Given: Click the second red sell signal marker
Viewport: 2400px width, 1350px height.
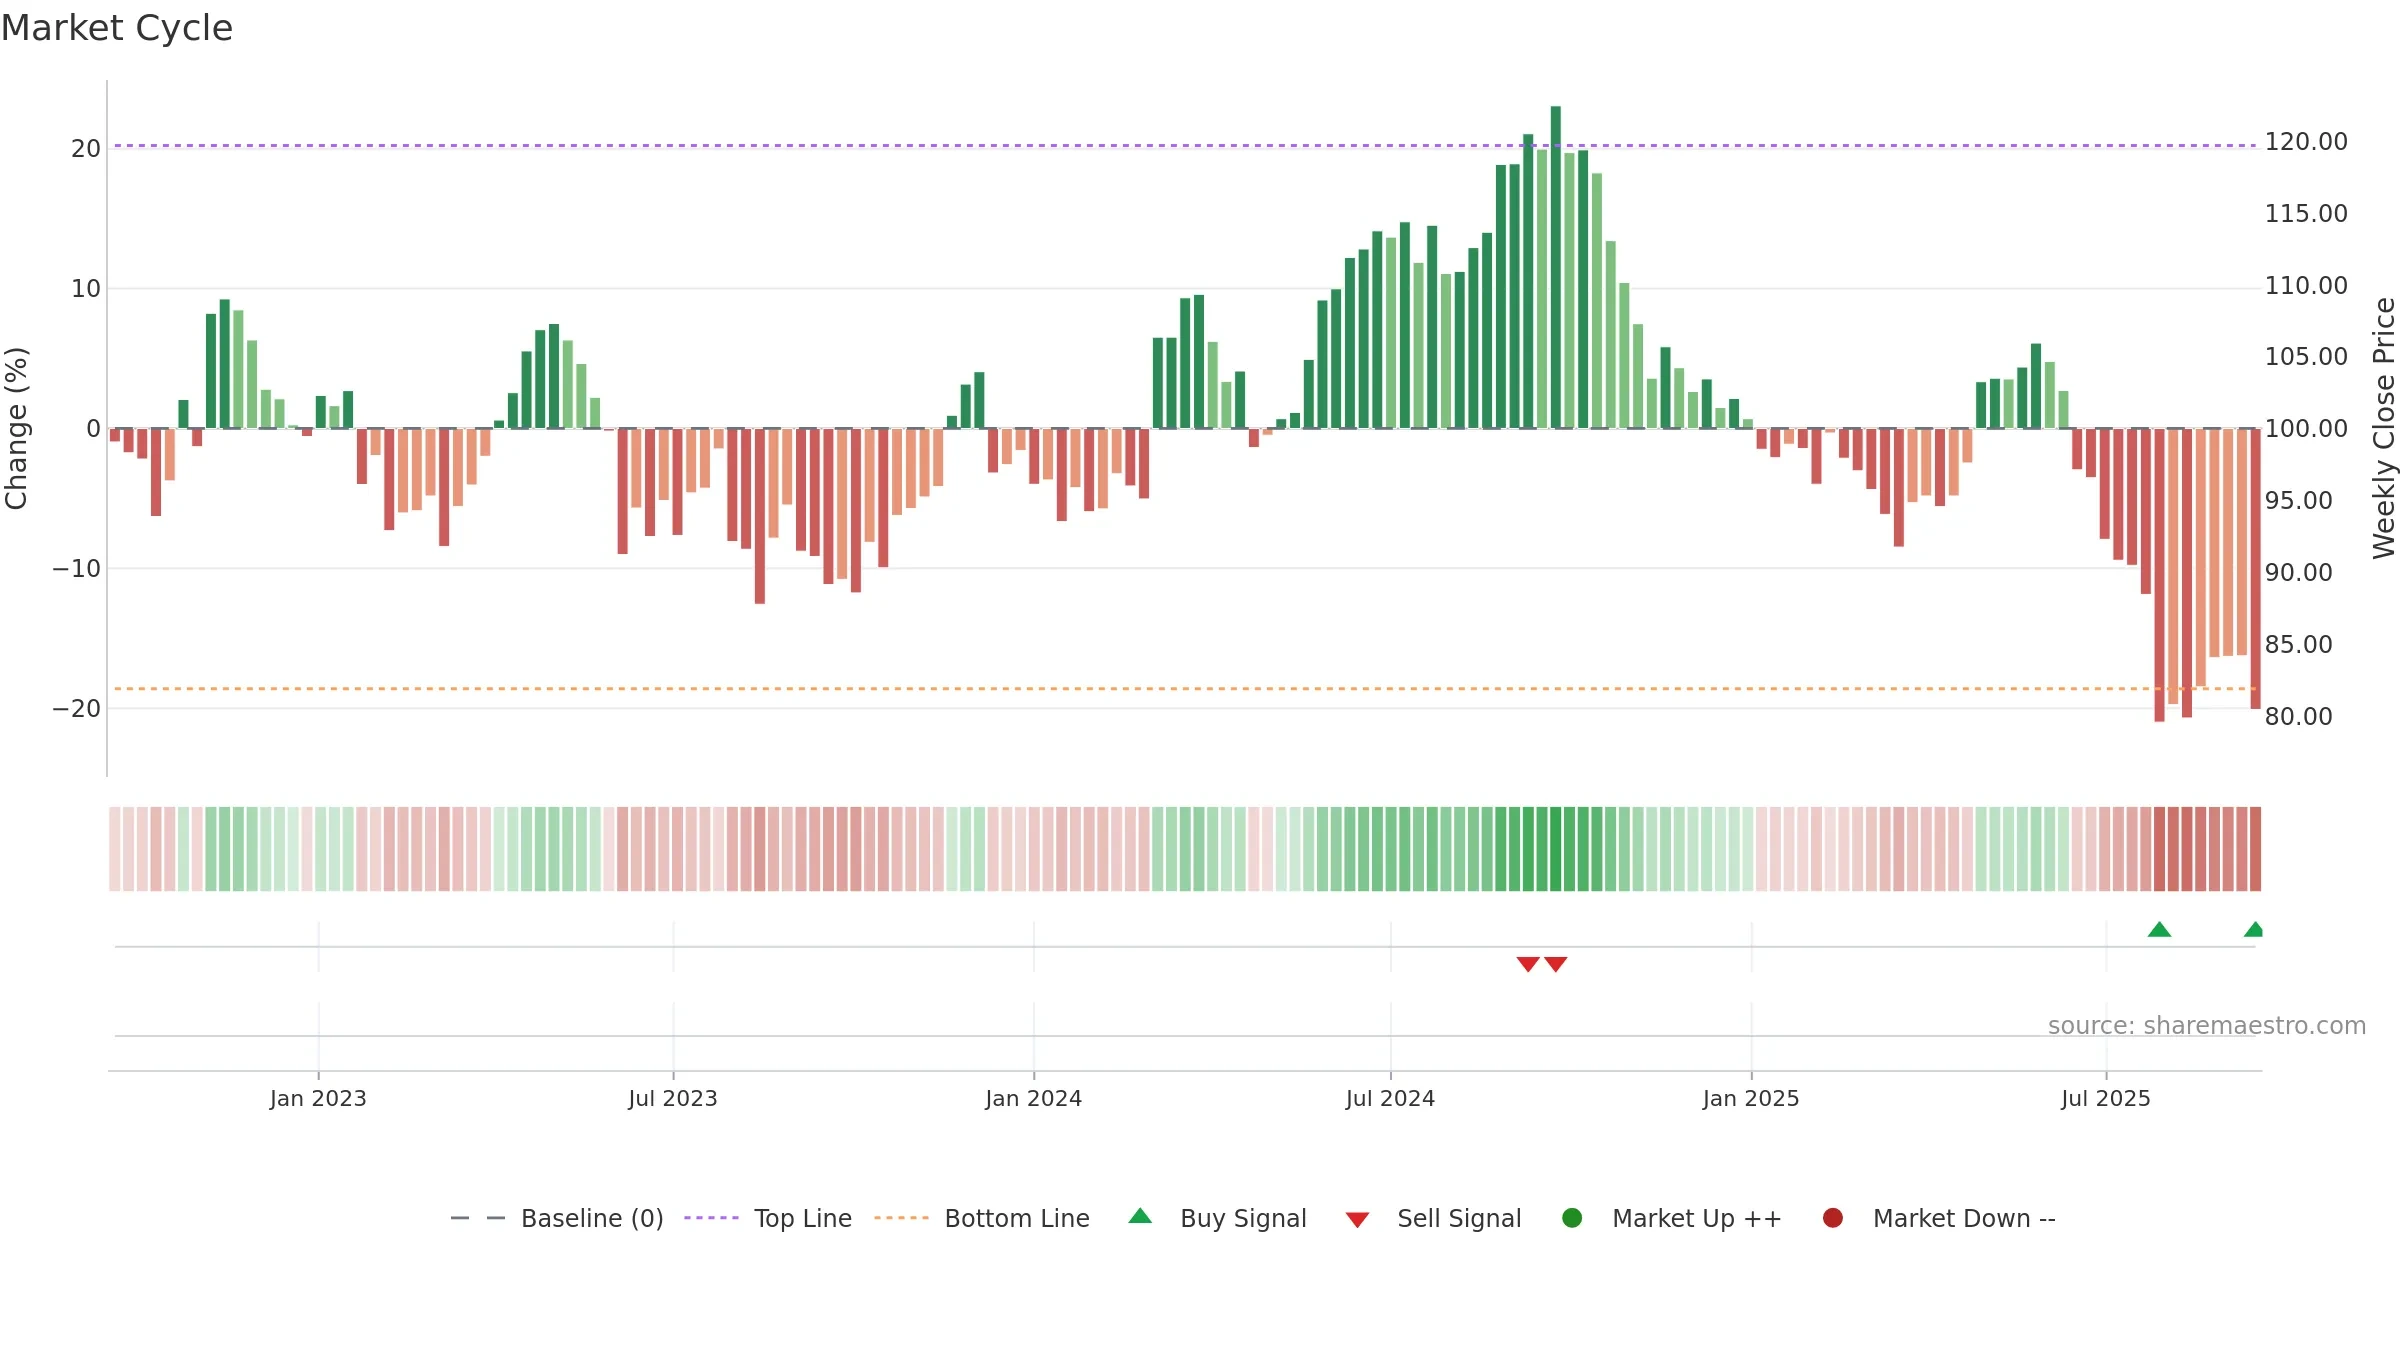Looking at the screenshot, I should [1555, 964].
